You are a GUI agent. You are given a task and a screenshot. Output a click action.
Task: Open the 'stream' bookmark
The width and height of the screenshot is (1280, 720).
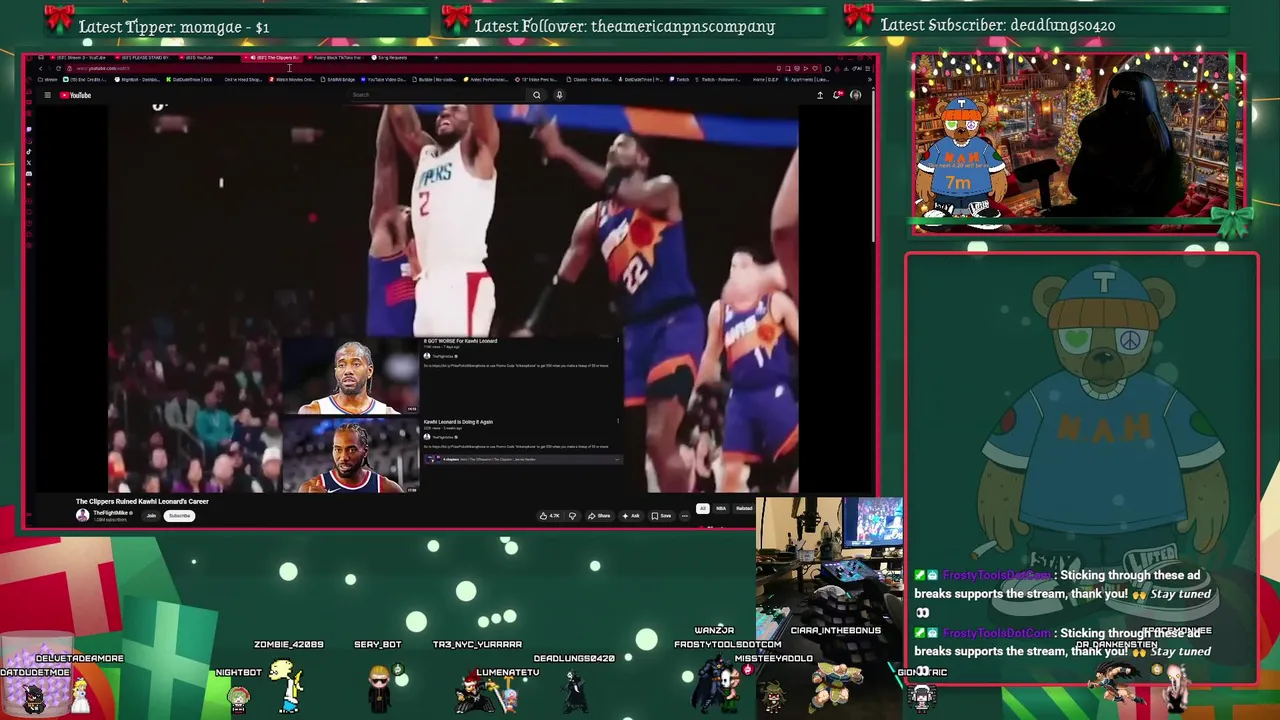[47, 80]
